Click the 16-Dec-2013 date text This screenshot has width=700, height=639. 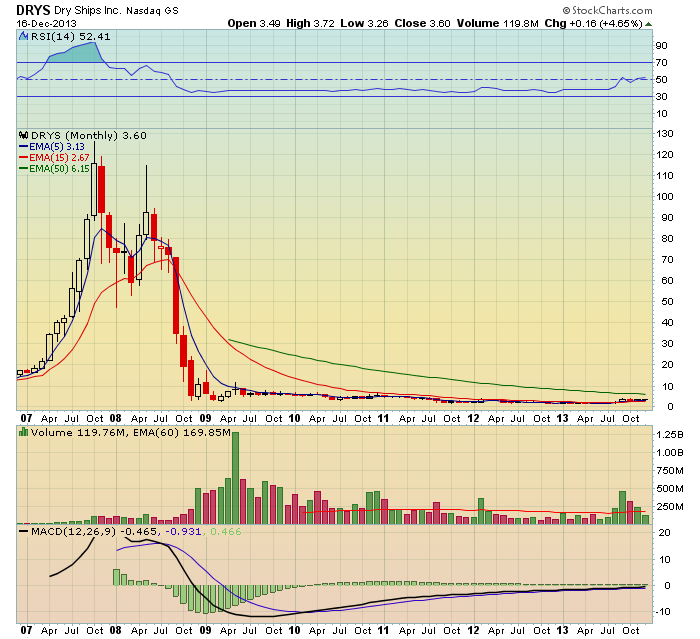pyautogui.click(x=46, y=23)
